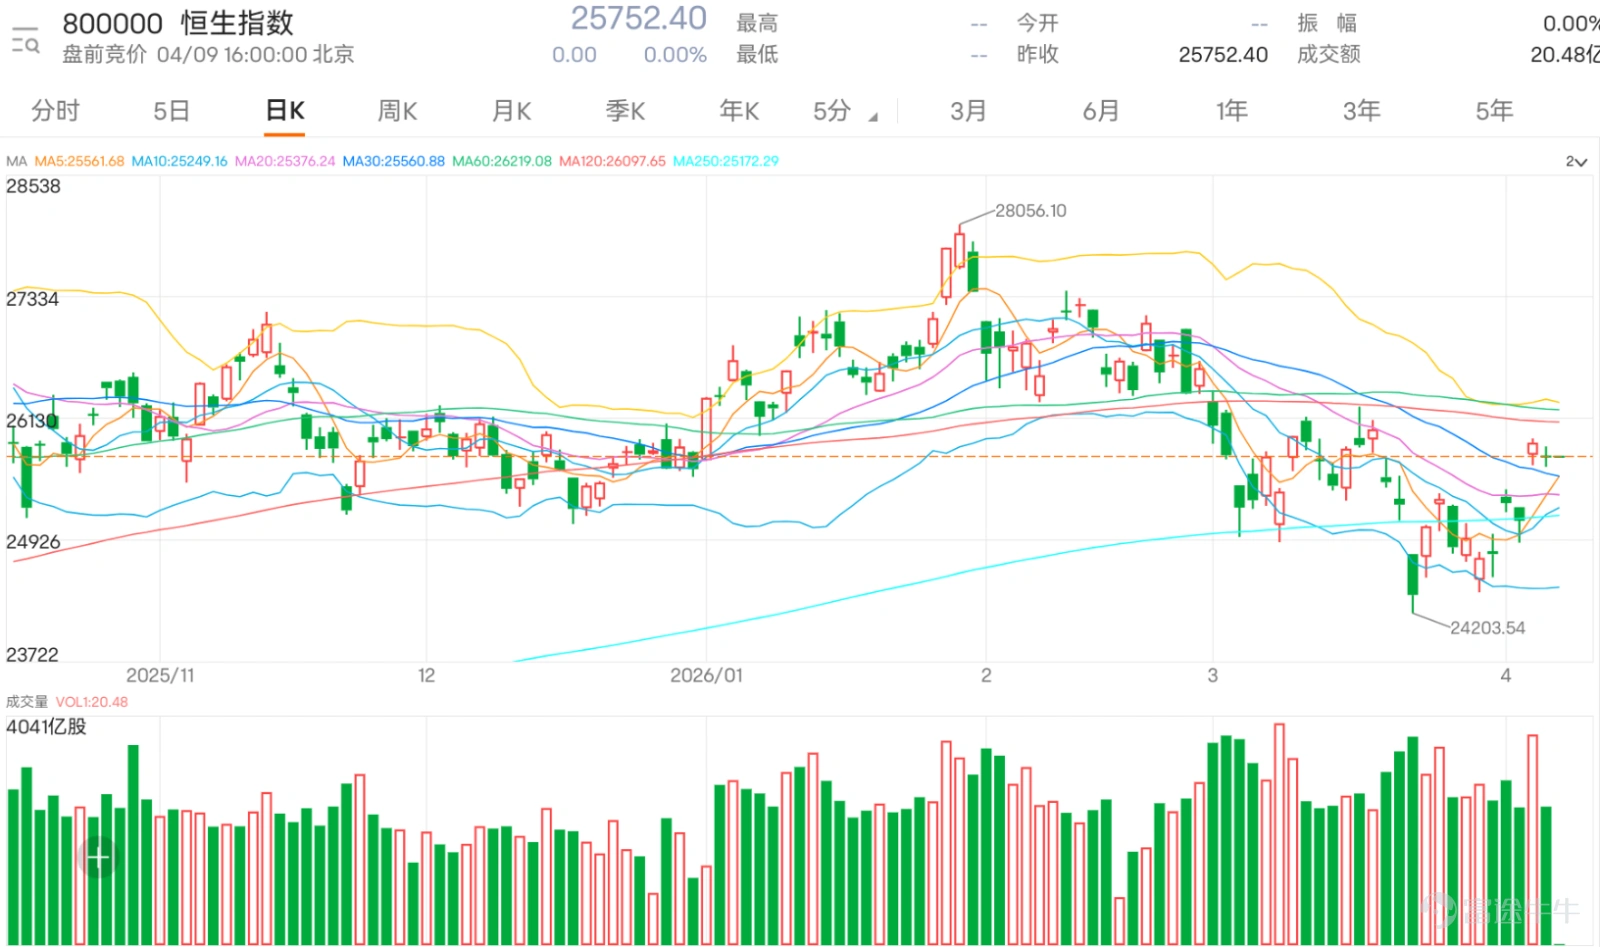Click the 2025/11 date axis label

click(x=160, y=675)
